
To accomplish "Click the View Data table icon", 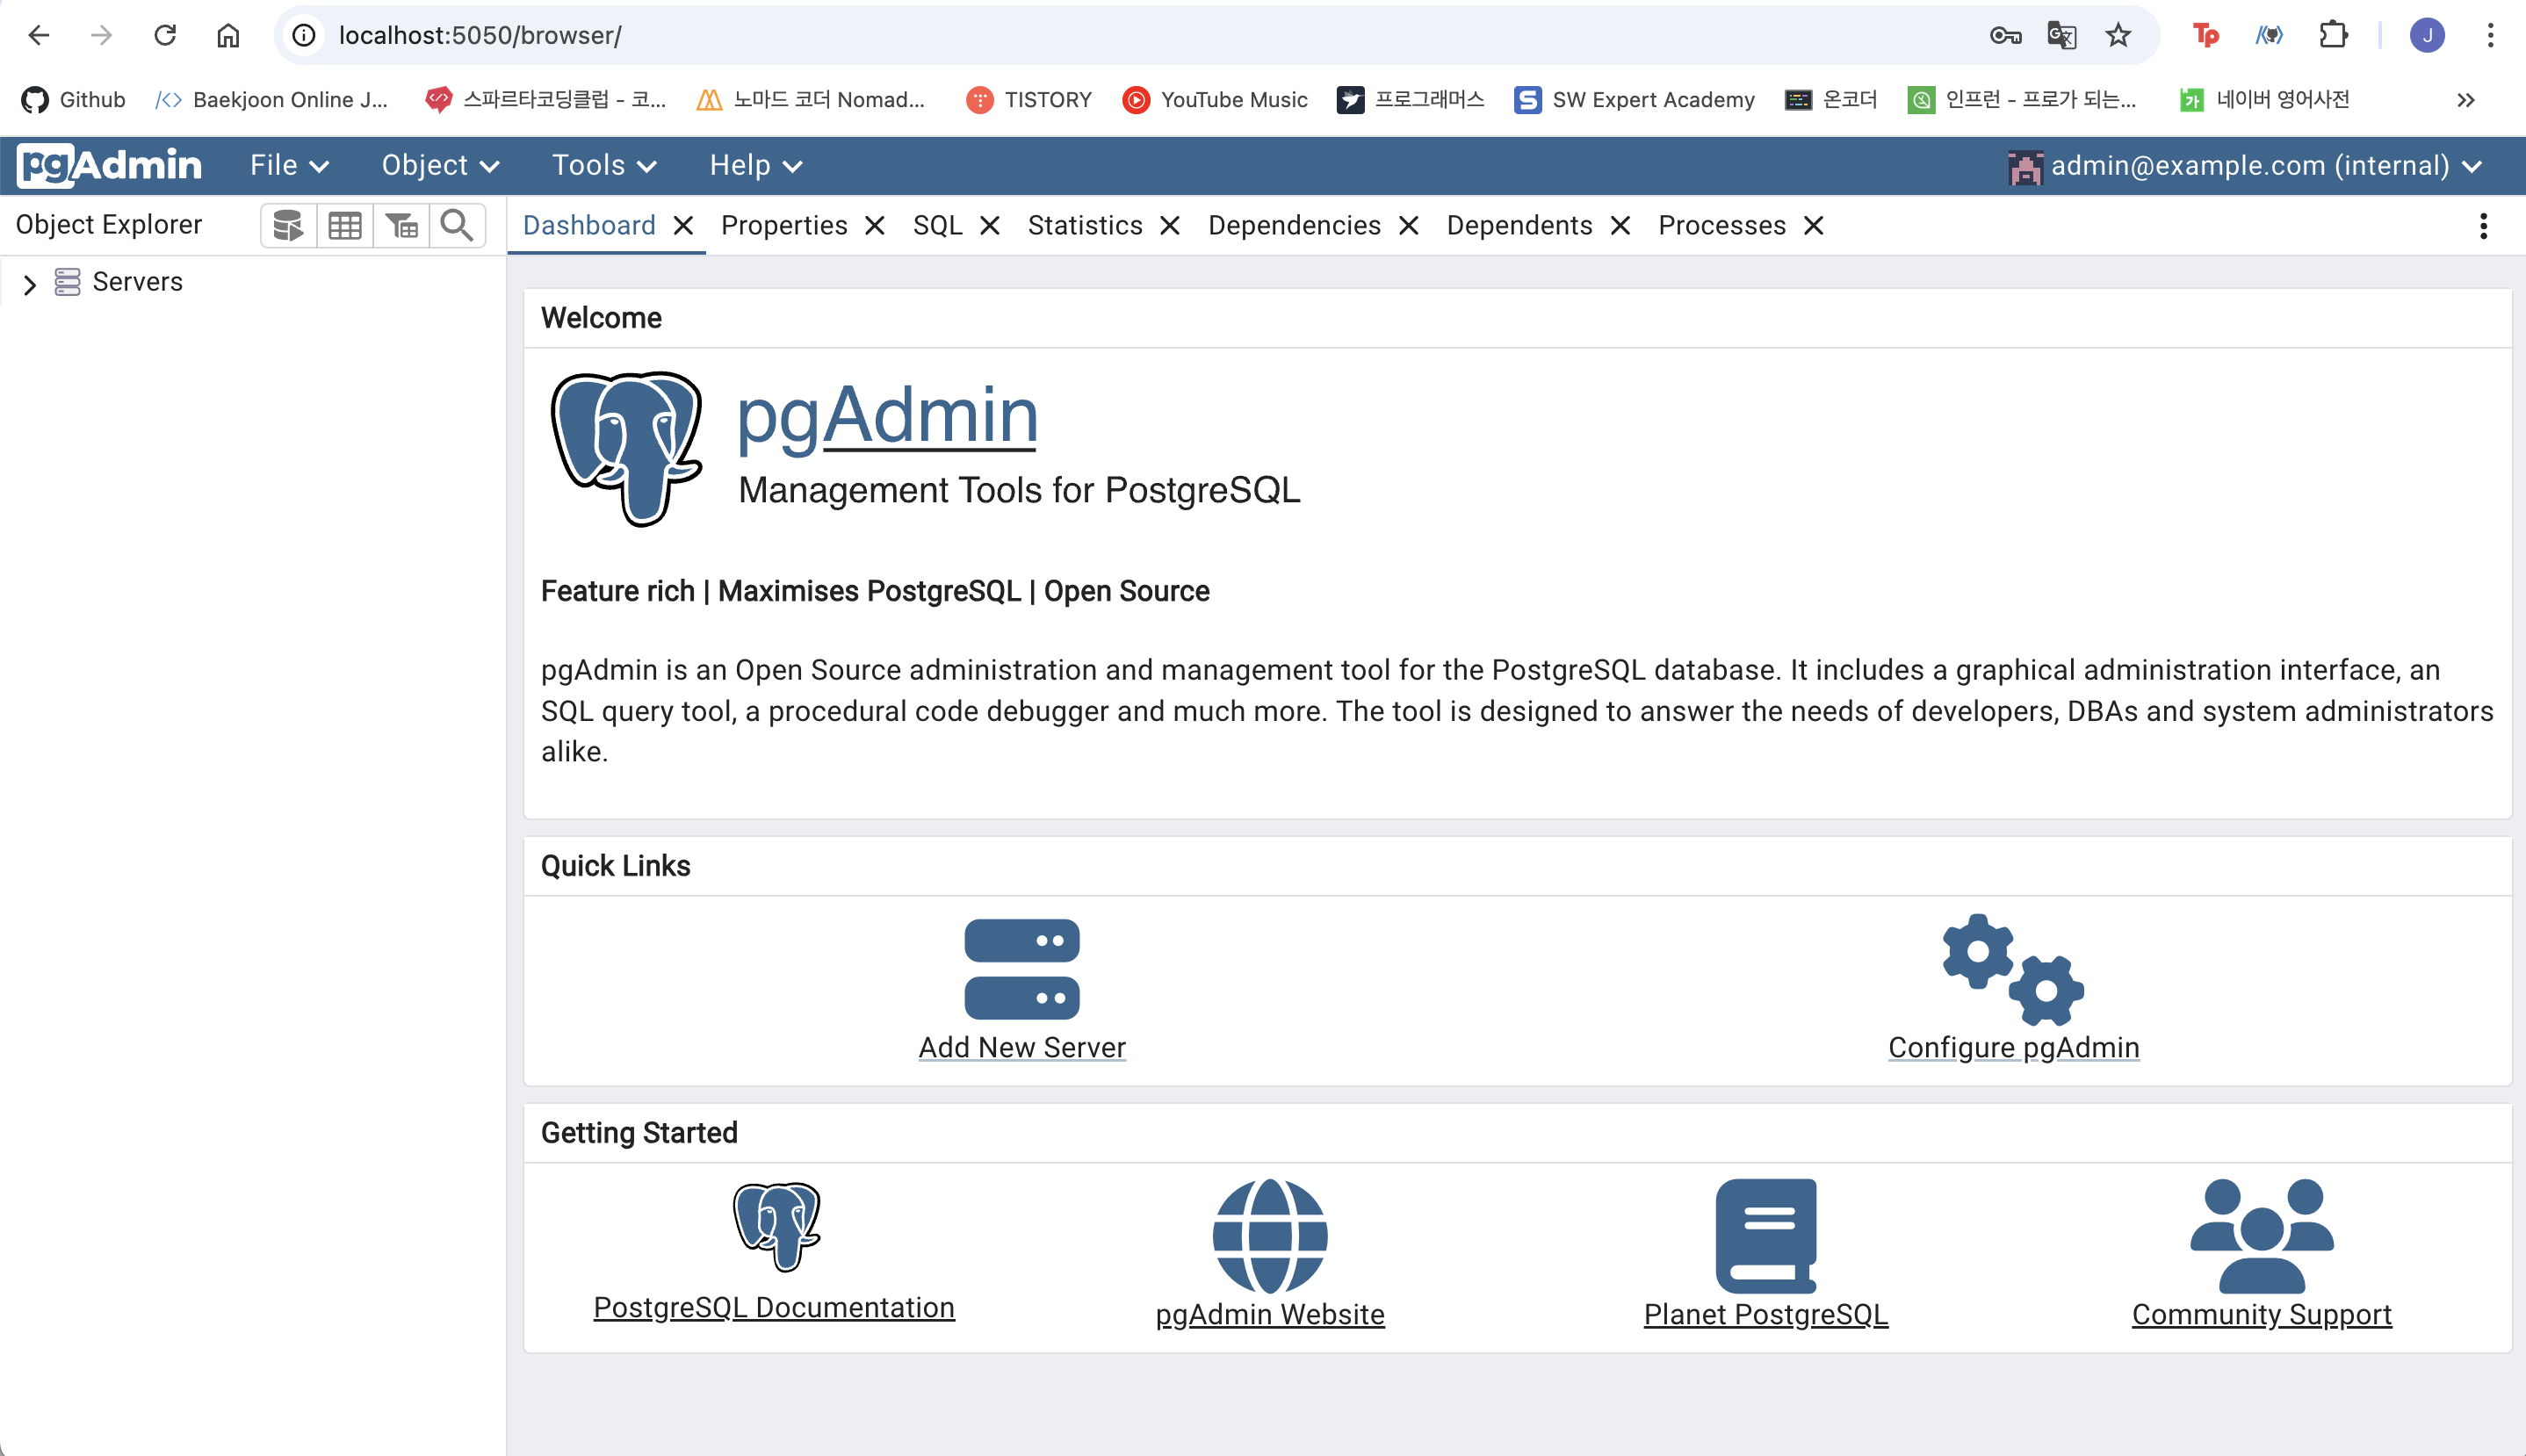I will click(x=345, y=225).
